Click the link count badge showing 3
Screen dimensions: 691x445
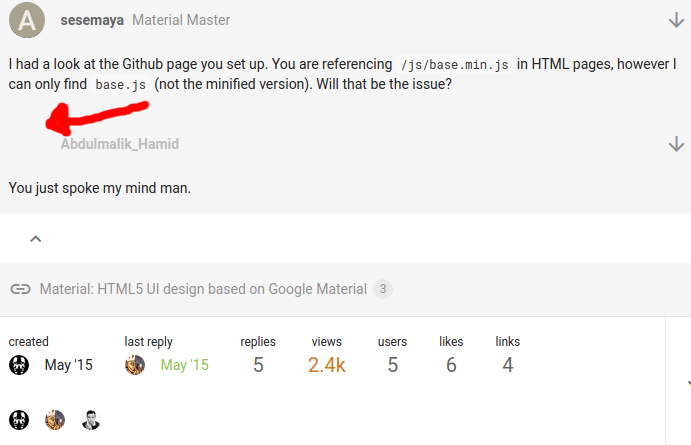(x=383, y=289)
